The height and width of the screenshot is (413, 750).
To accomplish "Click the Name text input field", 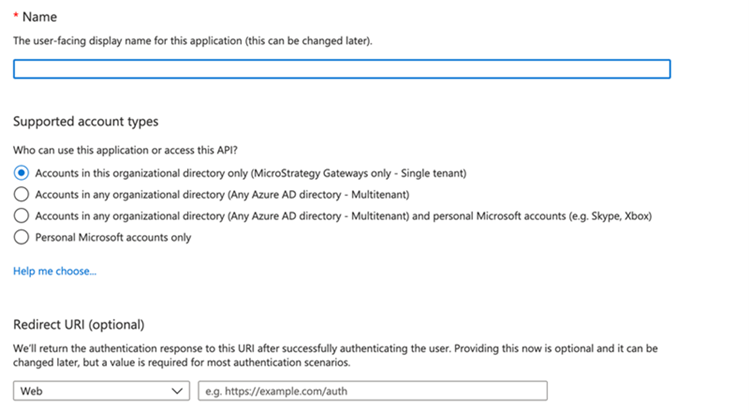I will pyautogui.click(x=341, y=69).
